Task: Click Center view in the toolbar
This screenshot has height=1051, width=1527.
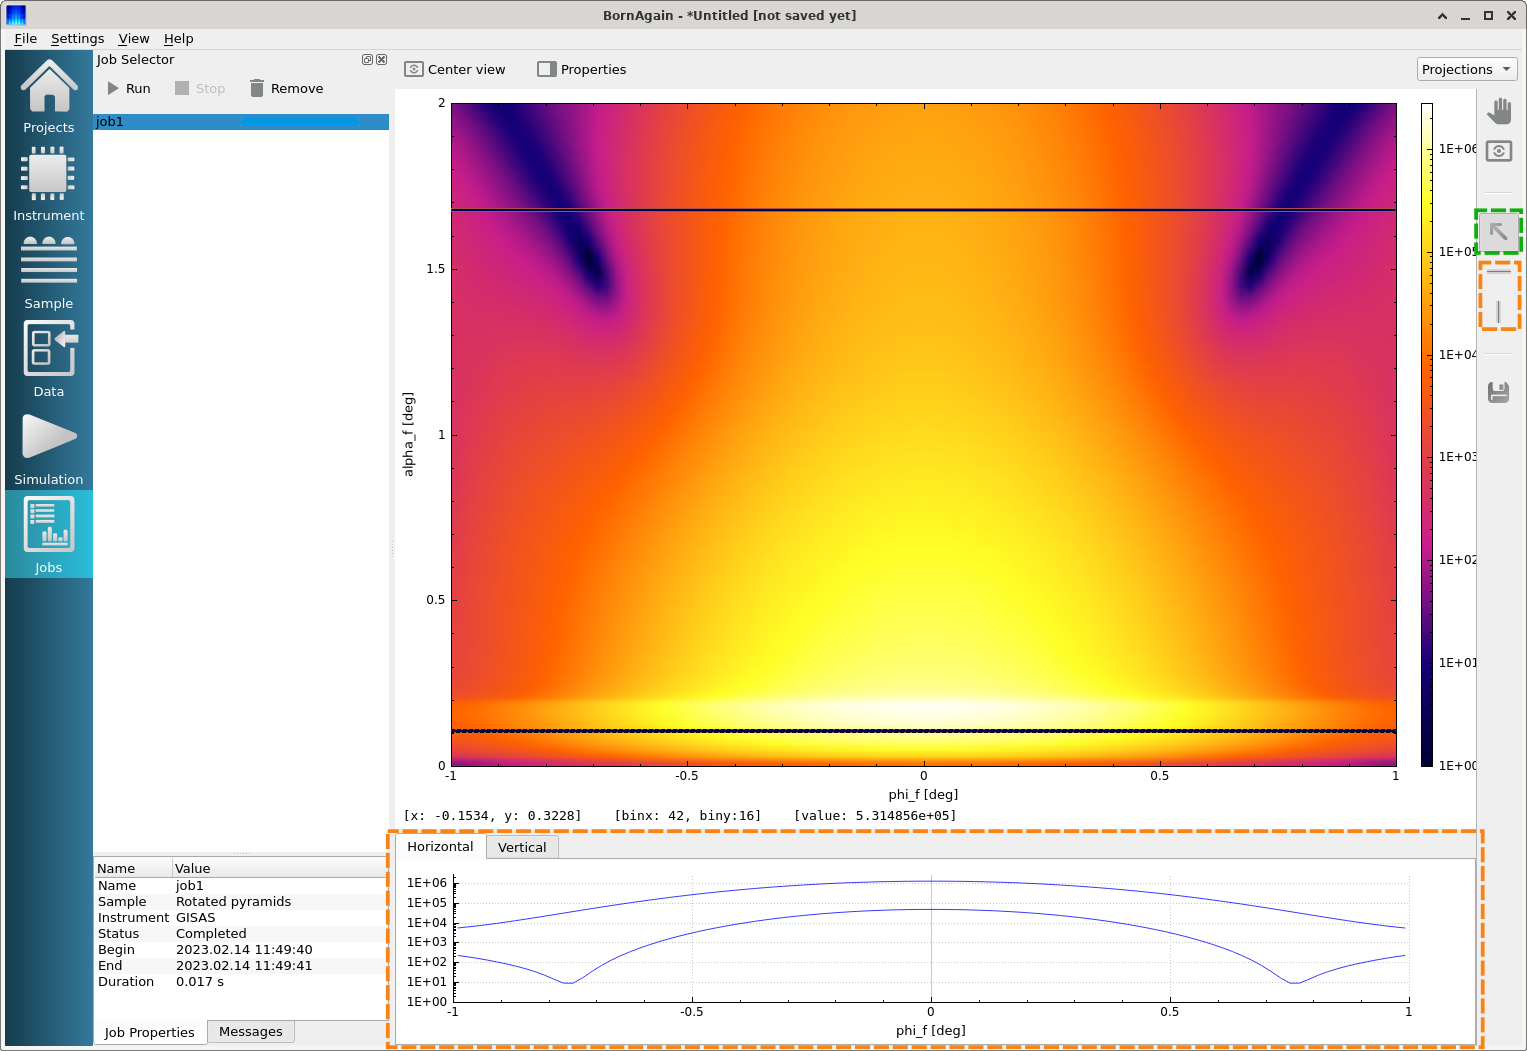Action: coord(455,69)
